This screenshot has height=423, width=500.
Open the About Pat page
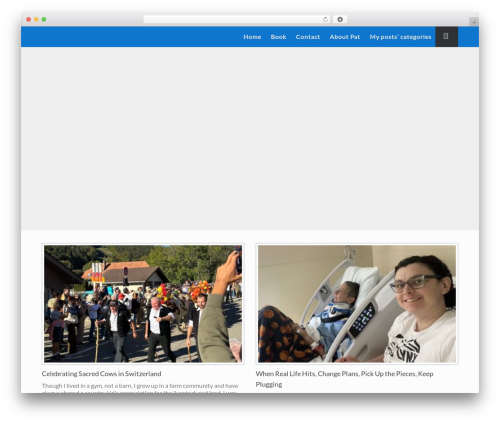(x=345, y=37)
